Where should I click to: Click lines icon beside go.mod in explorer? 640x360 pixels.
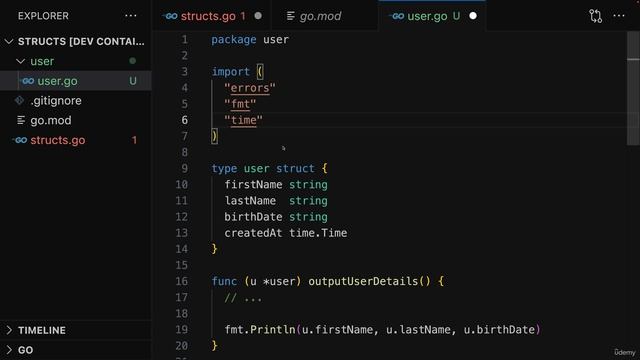point(21,120)
